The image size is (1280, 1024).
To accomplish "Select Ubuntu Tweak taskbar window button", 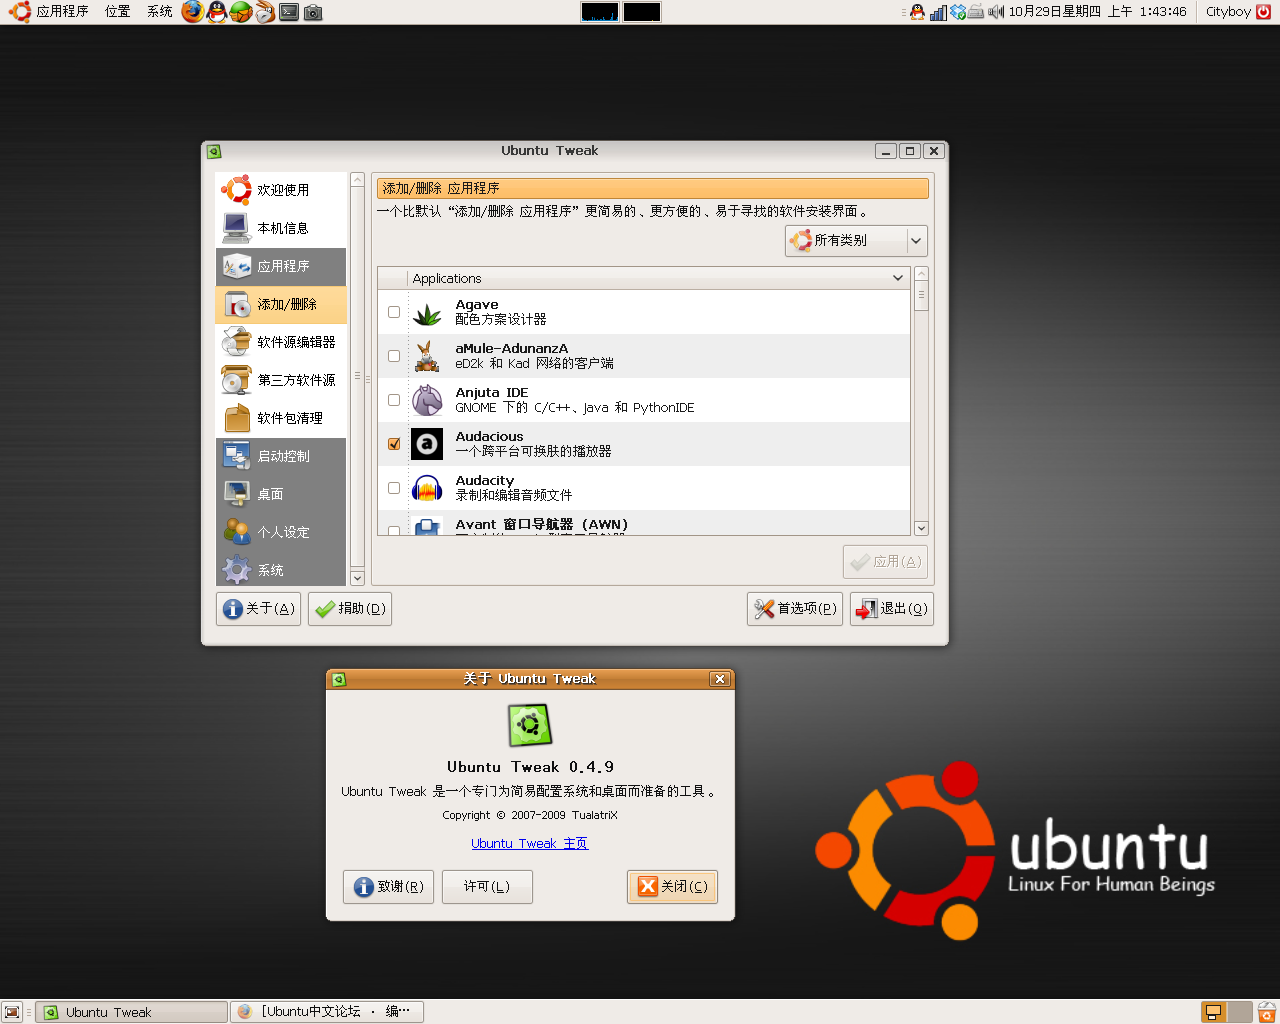I will coord(132,1012).
